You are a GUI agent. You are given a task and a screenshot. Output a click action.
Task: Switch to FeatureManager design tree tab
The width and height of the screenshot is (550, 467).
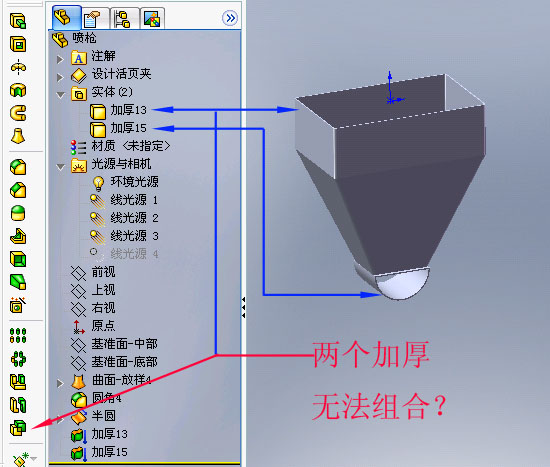66,18
